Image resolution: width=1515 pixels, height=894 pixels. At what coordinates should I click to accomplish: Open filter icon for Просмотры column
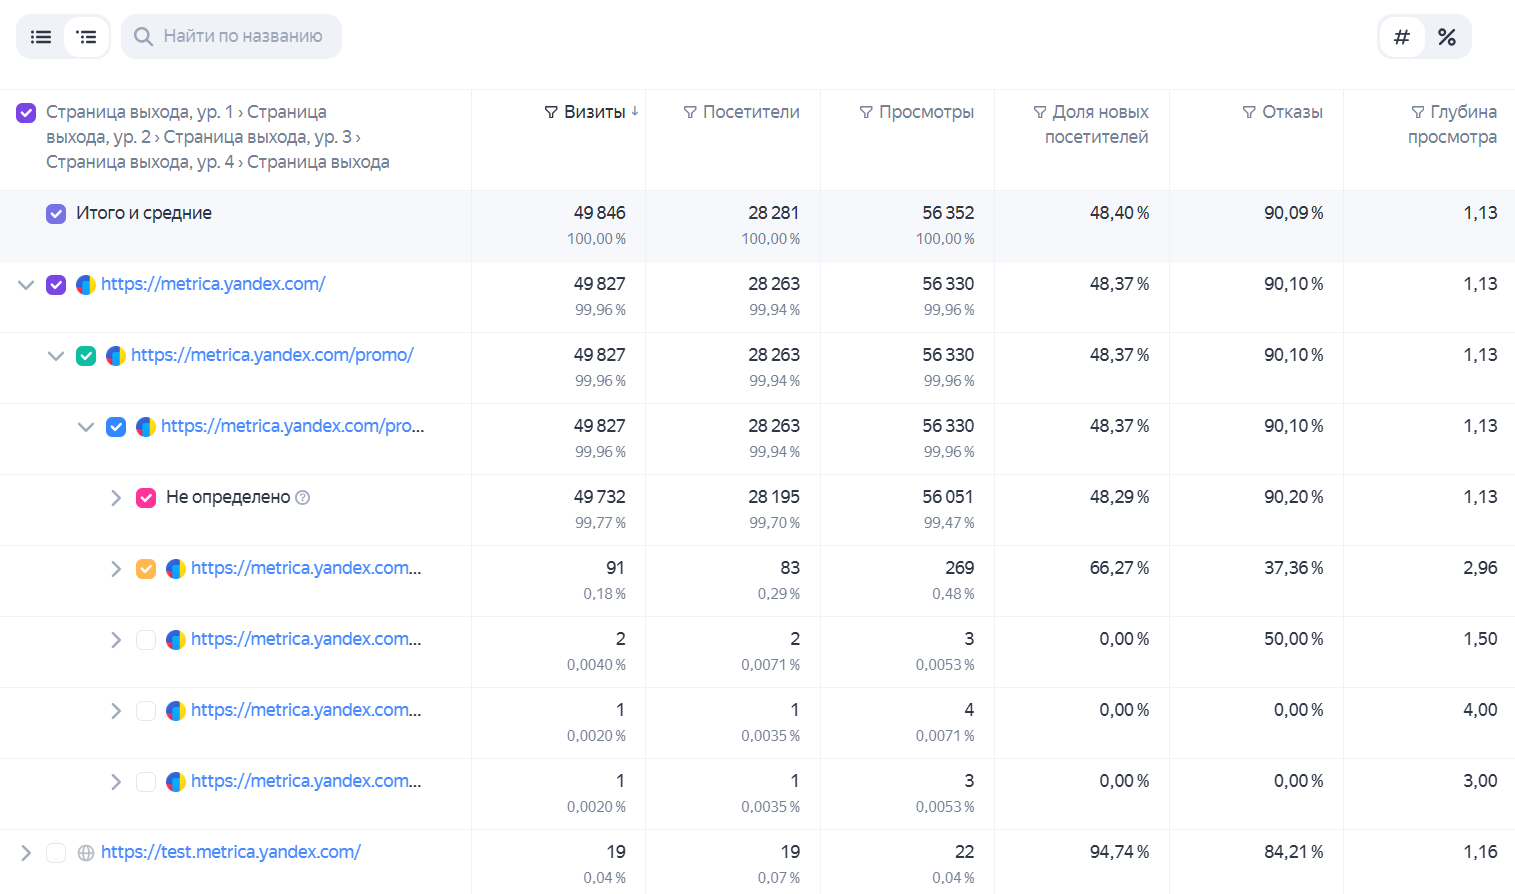point(866,112)
